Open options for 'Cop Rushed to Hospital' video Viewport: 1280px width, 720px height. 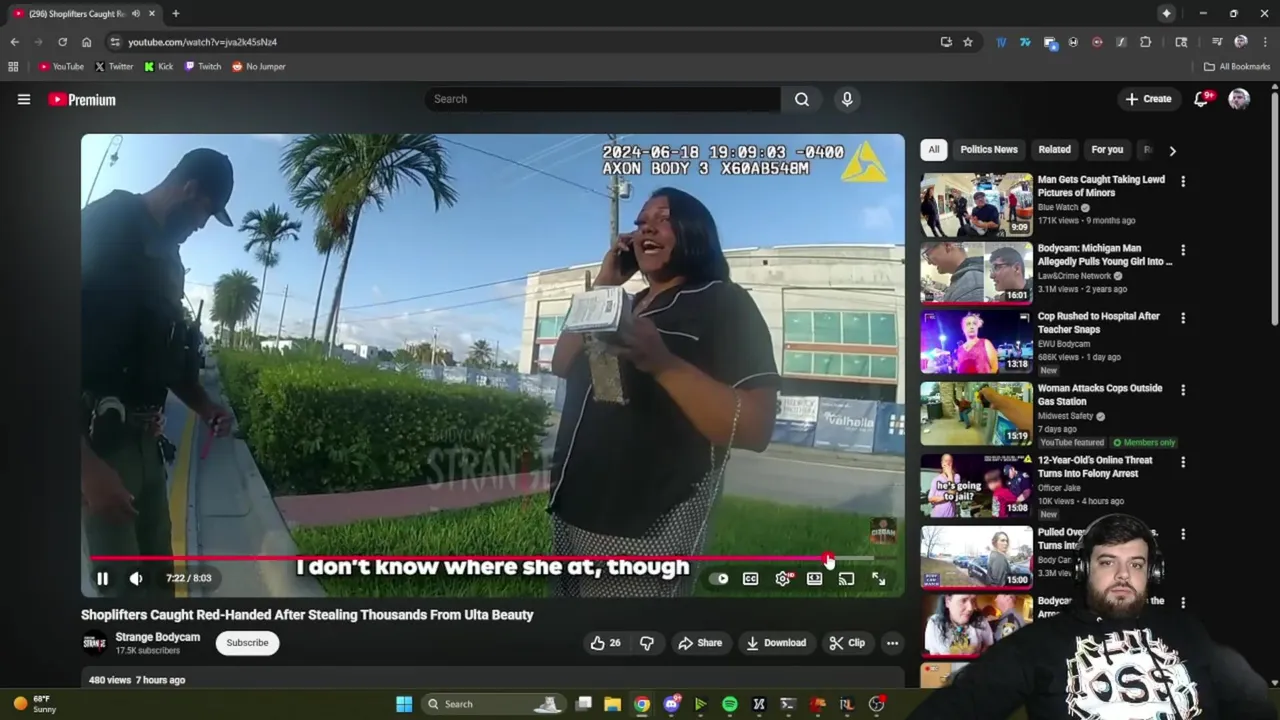(1183, 318)
